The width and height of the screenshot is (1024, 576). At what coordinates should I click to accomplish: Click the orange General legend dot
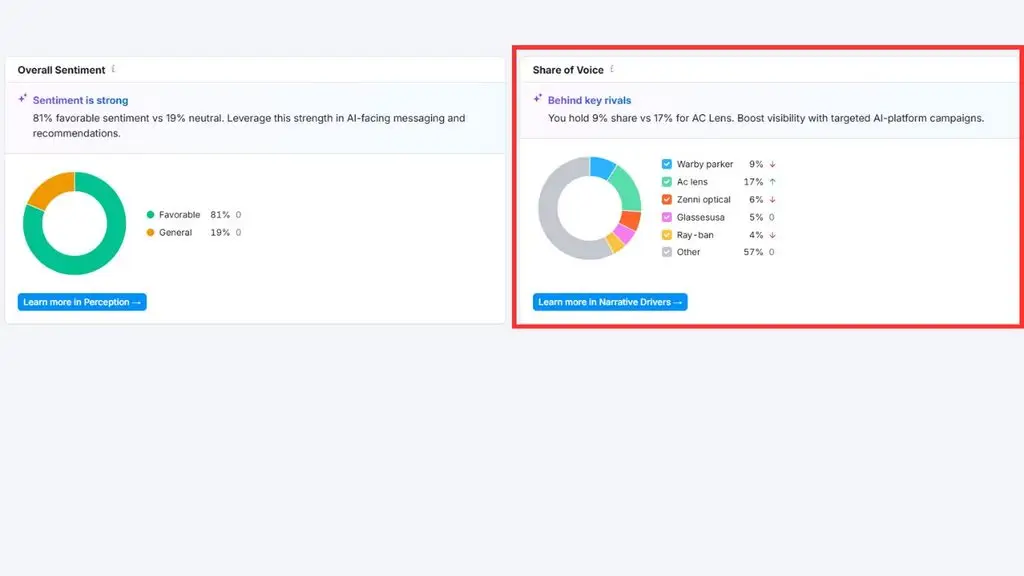point(150,232)
